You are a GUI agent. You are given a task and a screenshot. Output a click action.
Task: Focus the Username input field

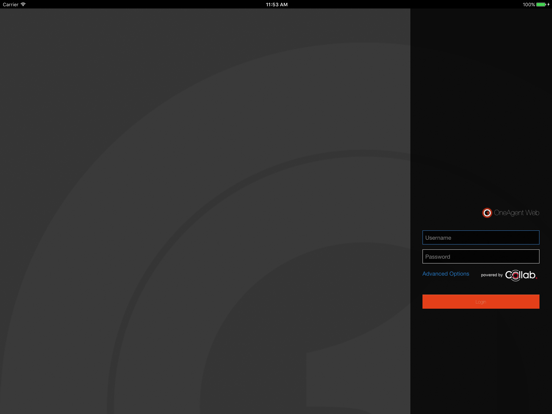click(481, 238)
